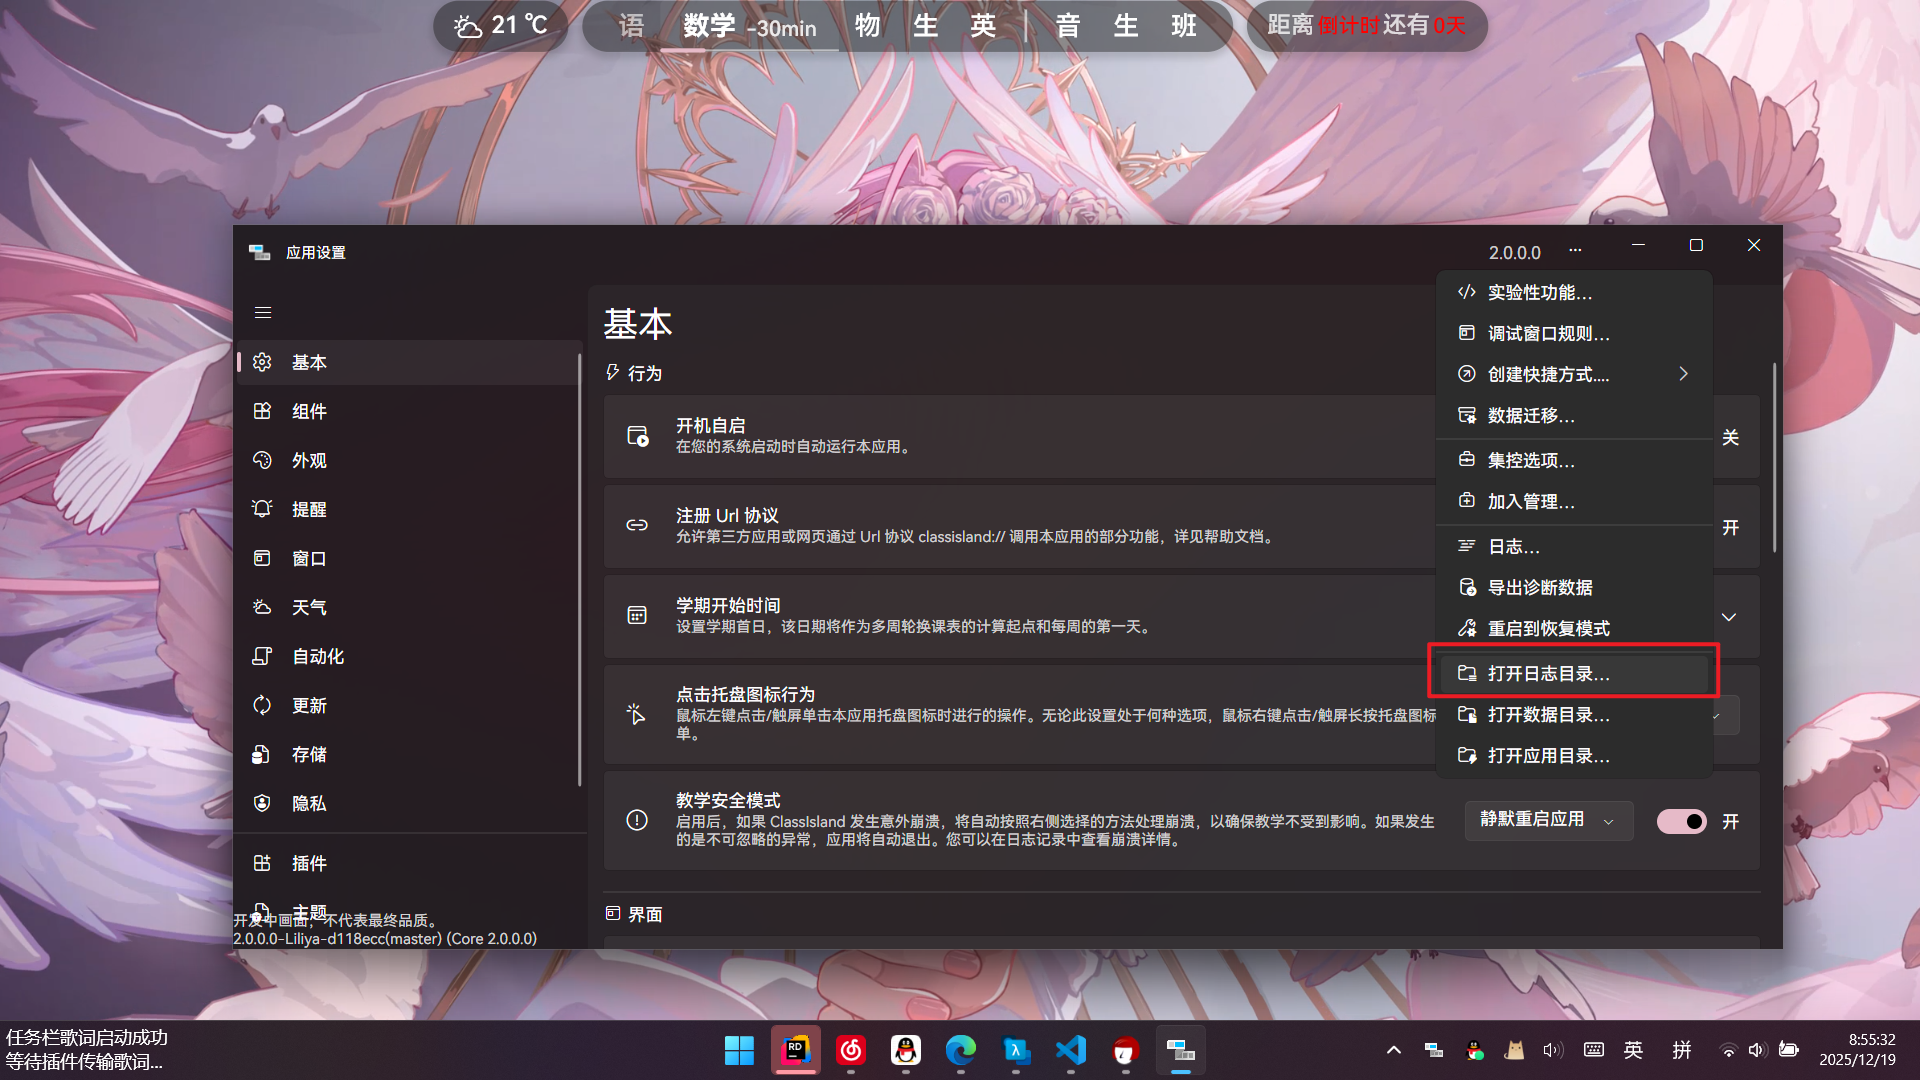
Task: Go to the 隐私 (Privacy) section
Action: pyautogui.click(x=309, y=803)
